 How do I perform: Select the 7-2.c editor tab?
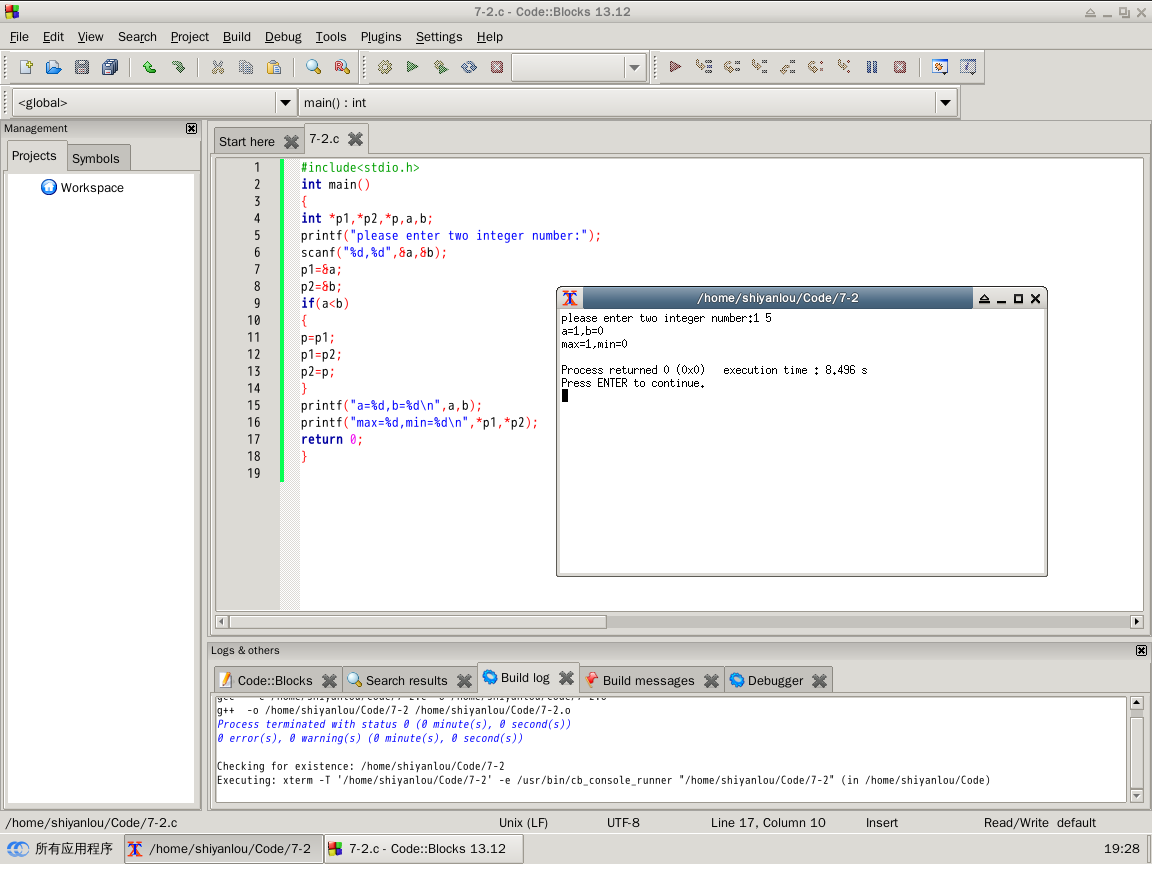point(324,139)
